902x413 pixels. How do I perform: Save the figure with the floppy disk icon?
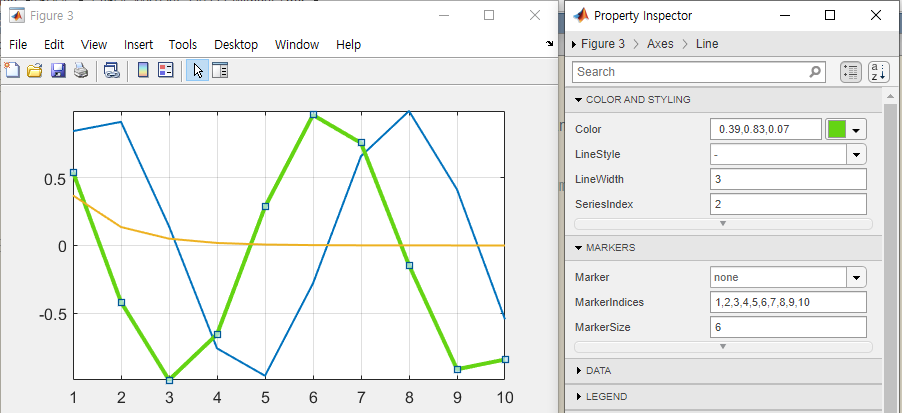tap(58, 71)
